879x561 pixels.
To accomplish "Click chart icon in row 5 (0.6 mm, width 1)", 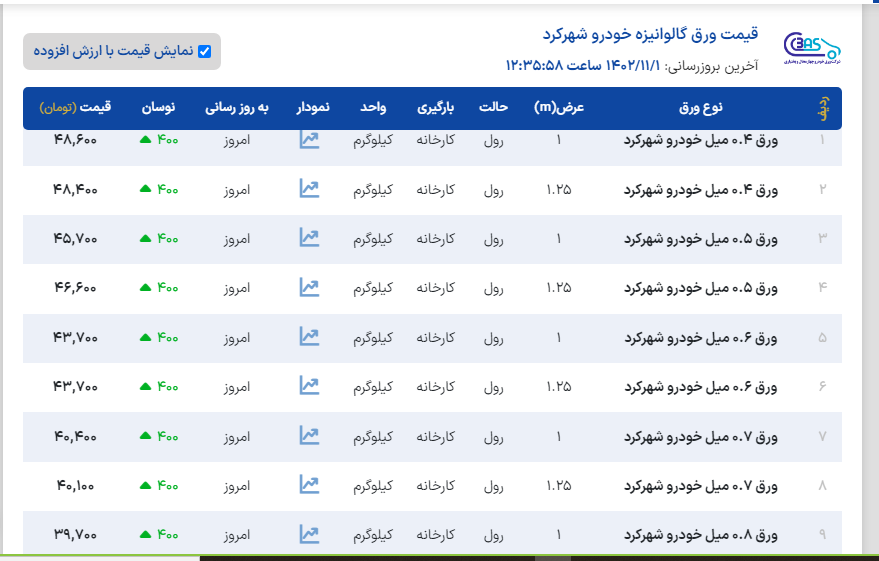I will [309, 337].
